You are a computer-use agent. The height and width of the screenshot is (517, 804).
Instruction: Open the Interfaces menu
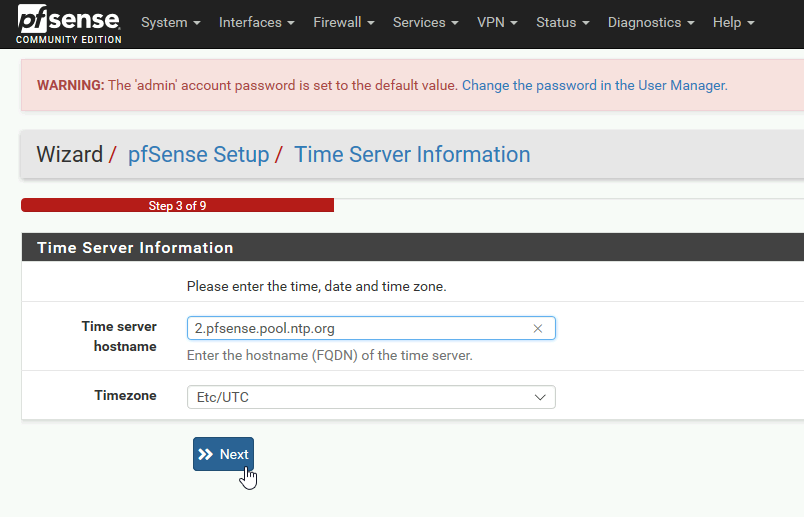point(256,23)
